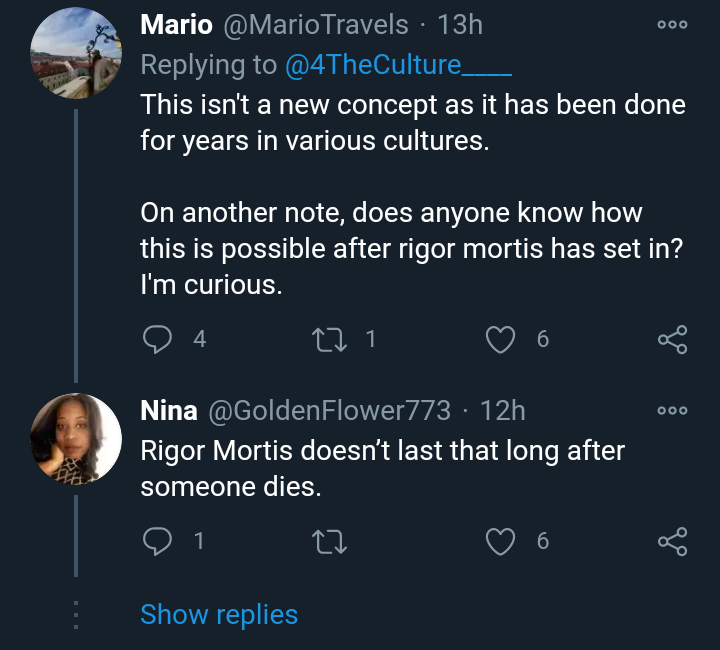Share Mario's tweet using share icon
The width and height of the screenshot is (720, 650).
[x=673, y=339]
